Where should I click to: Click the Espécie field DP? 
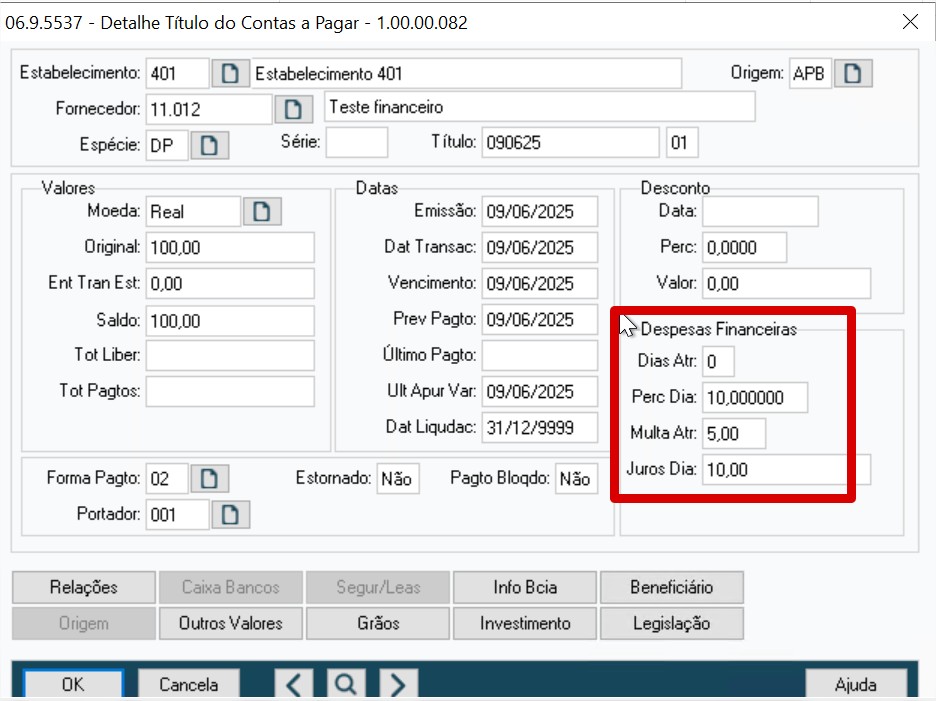click(x=167, y=145)
